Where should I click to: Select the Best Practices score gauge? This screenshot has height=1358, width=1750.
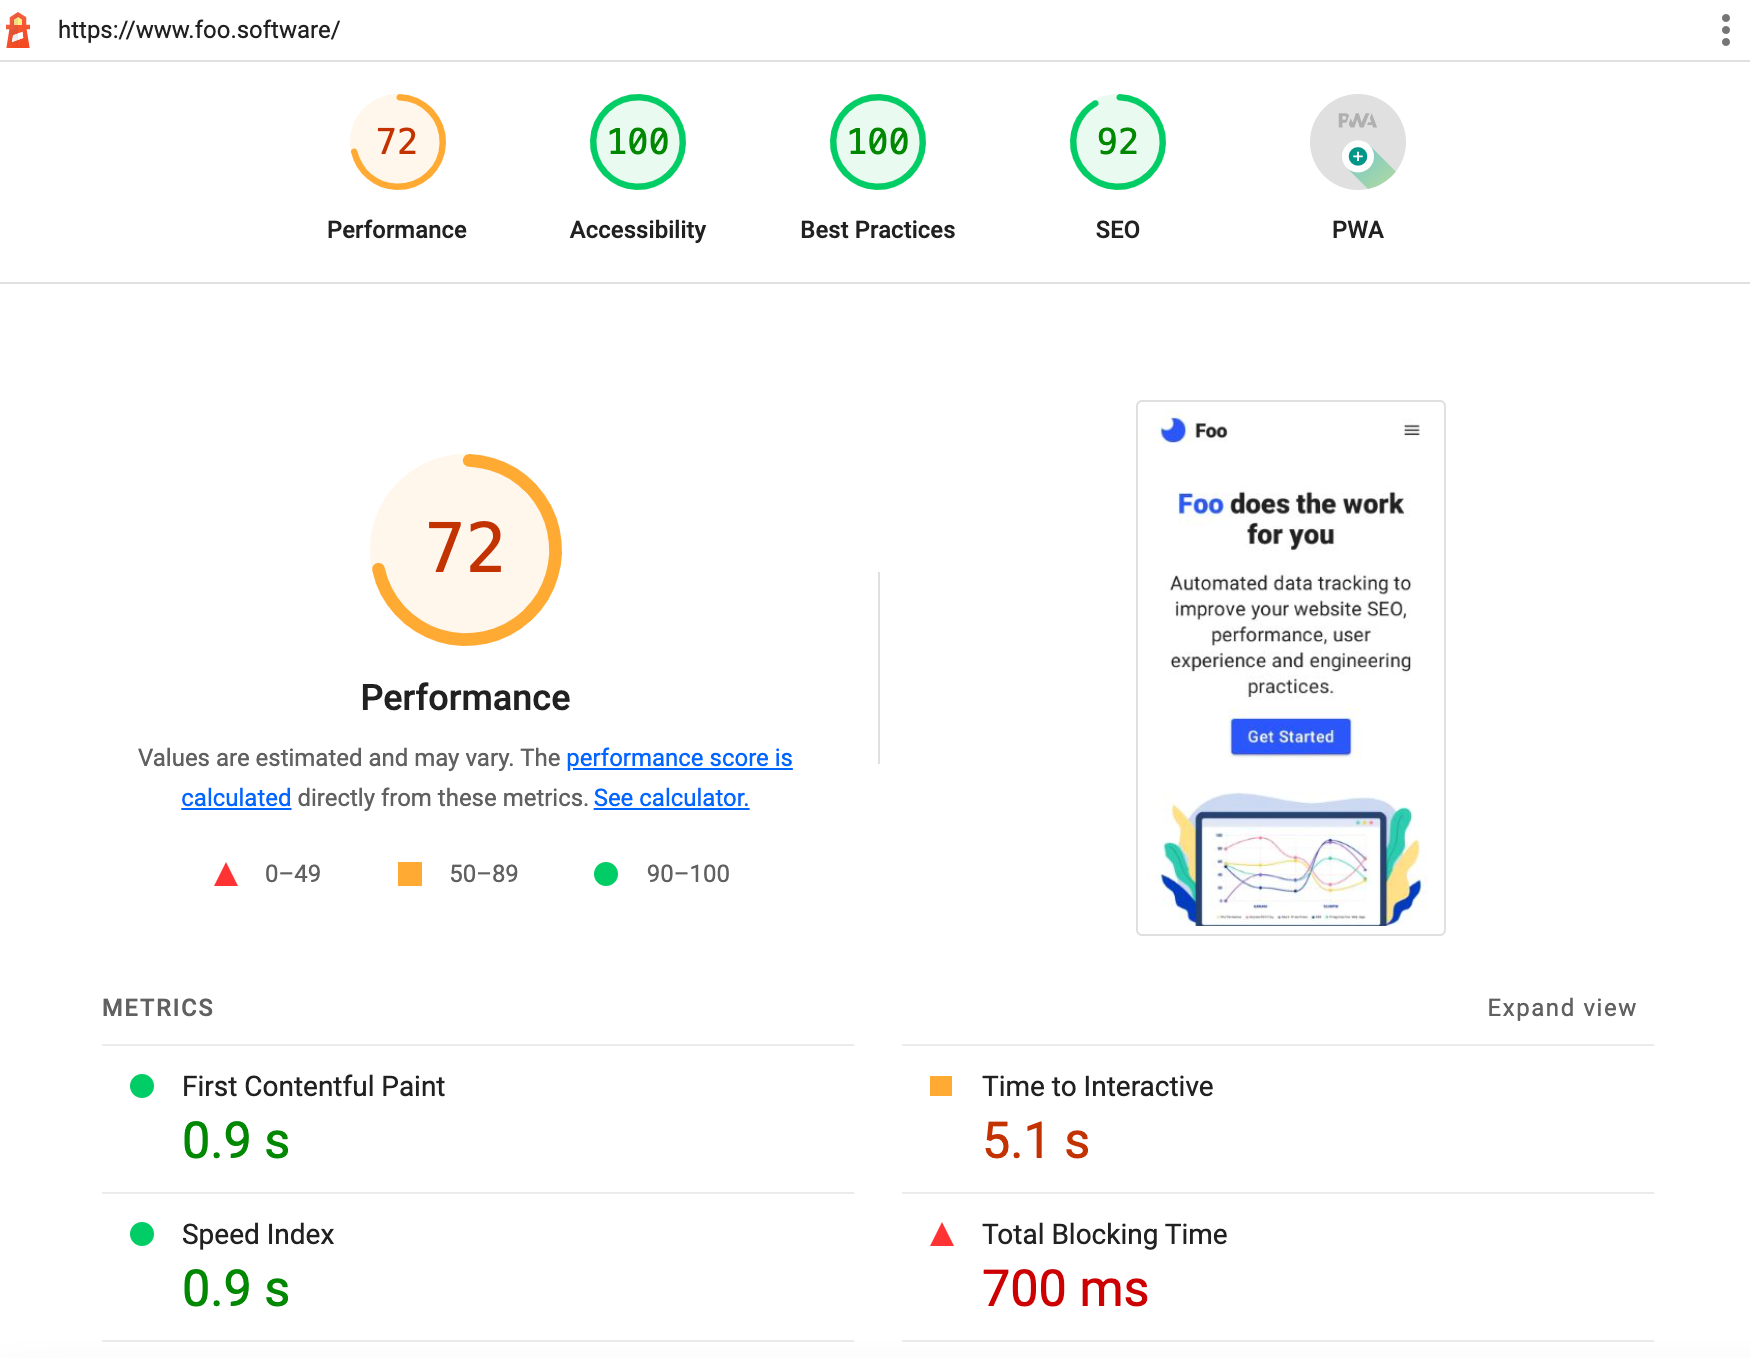876,141
